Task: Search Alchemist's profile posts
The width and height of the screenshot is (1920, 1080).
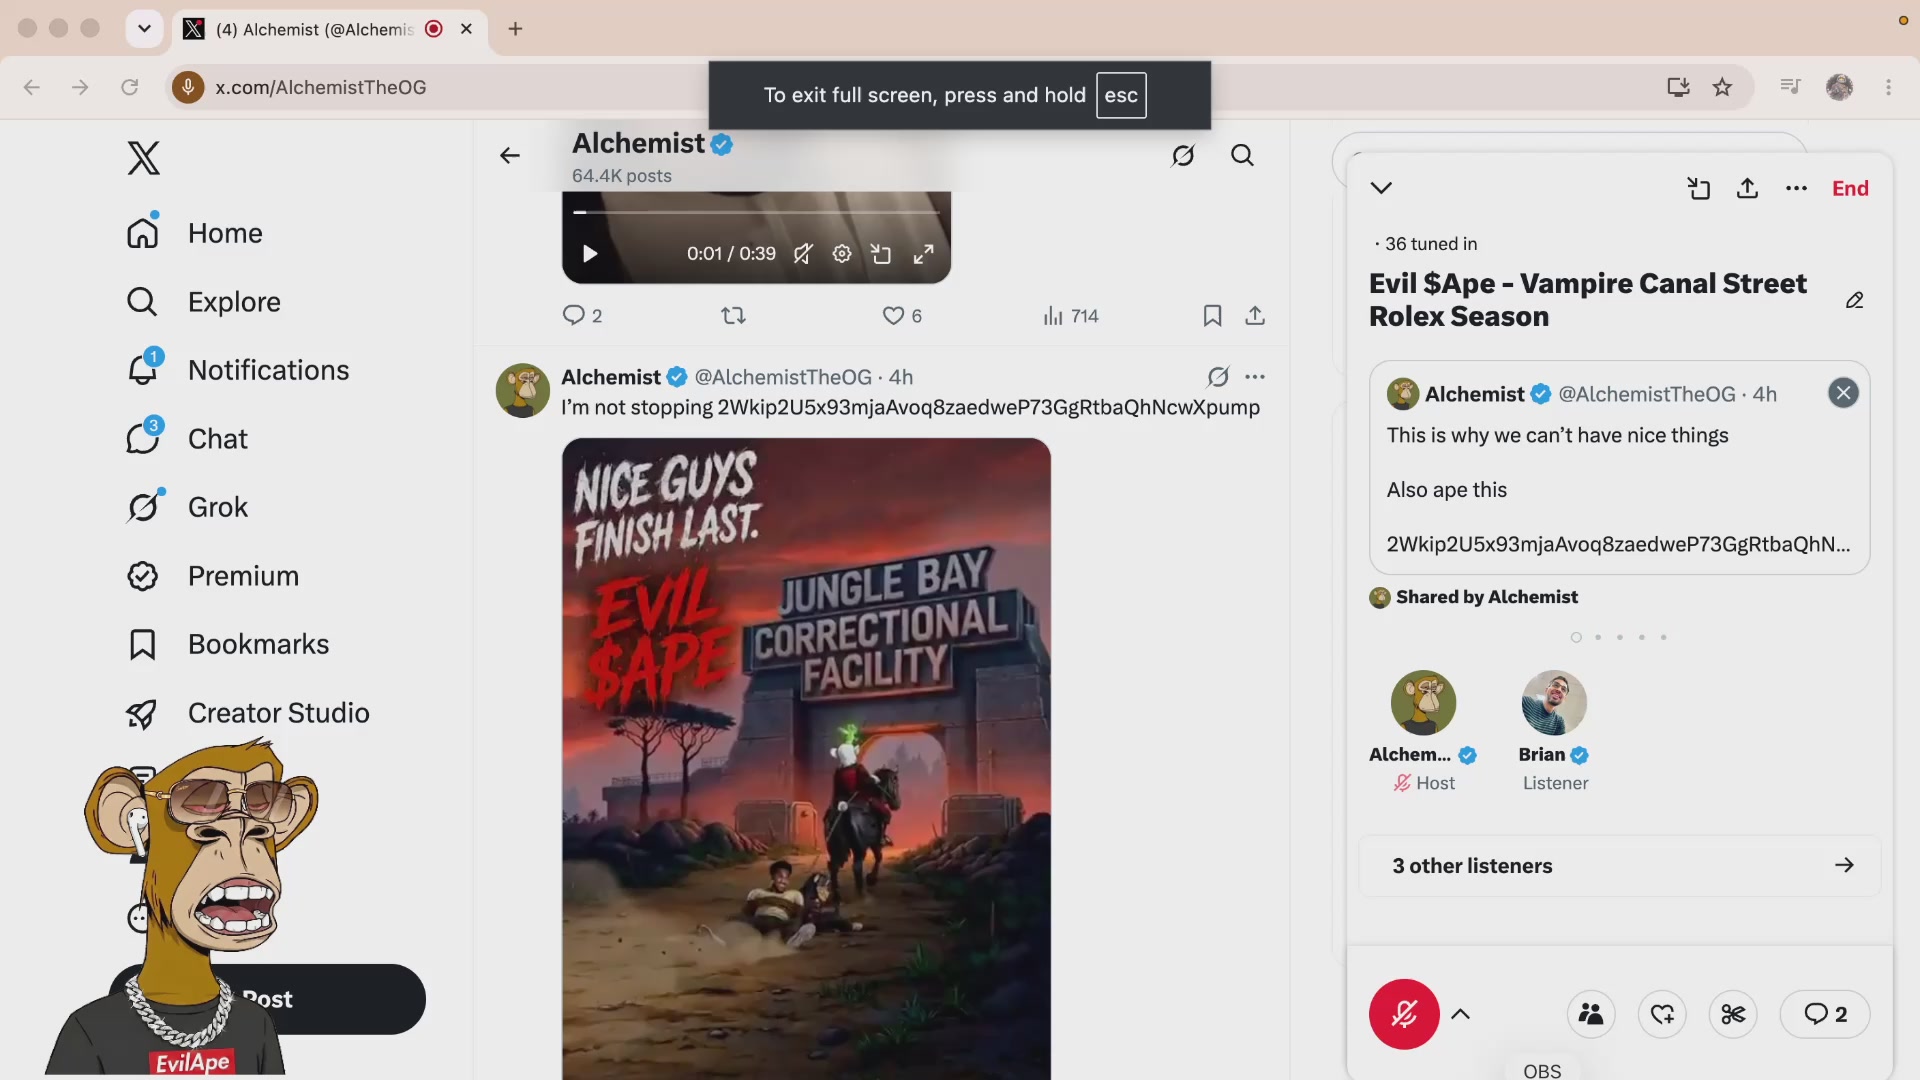Action: (1242, 155)
